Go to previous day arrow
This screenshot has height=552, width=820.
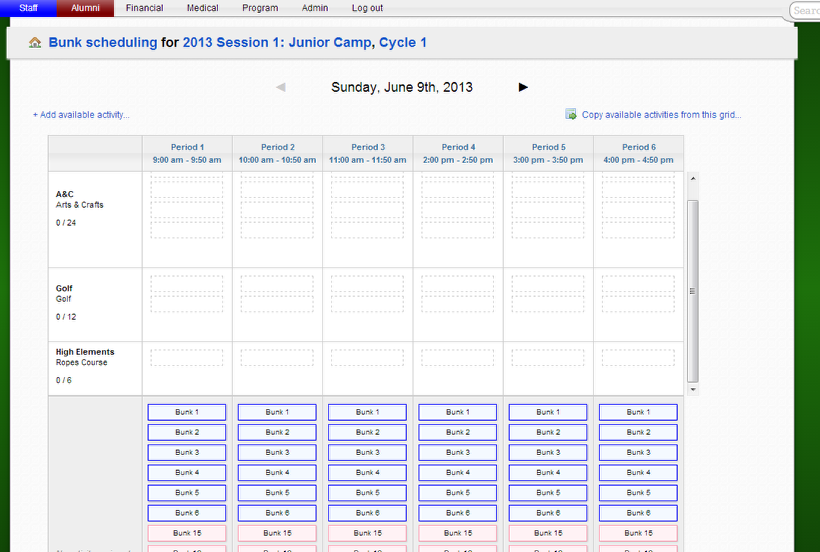(281, 87)
